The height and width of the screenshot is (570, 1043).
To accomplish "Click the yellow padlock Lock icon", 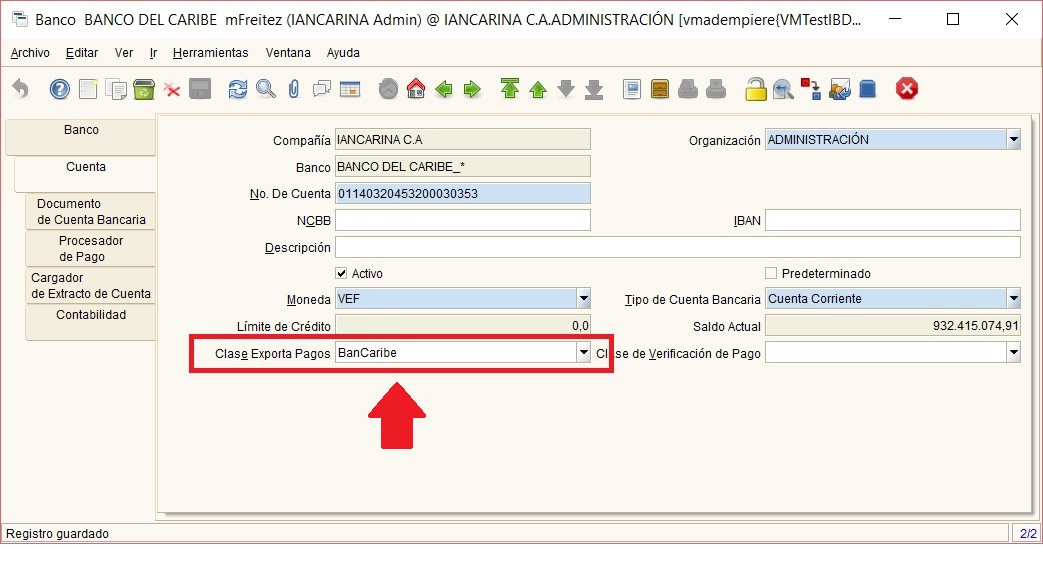I will pyautogui.click(x=755, y=88).
